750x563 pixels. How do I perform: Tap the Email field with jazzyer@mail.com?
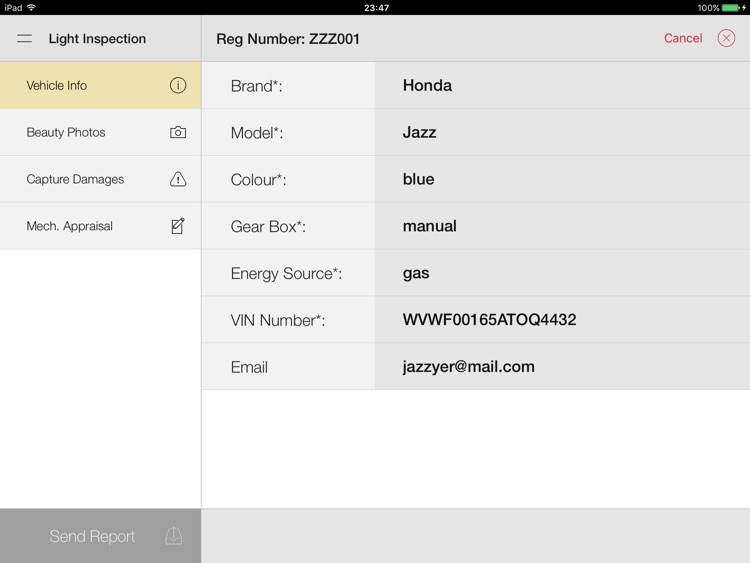(561, 367)
